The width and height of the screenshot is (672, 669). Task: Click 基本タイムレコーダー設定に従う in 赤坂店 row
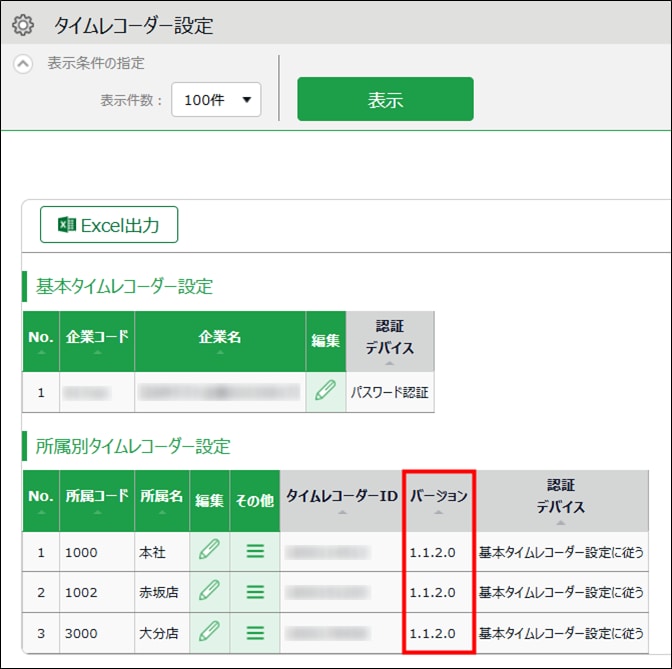click(561, 593)
